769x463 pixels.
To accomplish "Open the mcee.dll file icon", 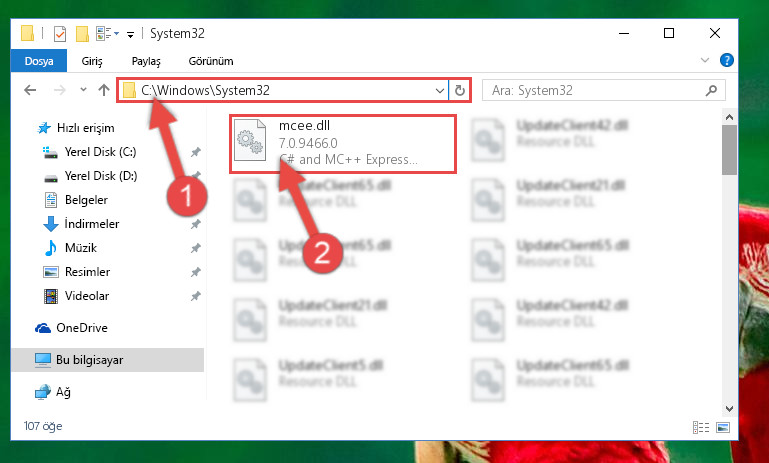I will coord(250,140).
